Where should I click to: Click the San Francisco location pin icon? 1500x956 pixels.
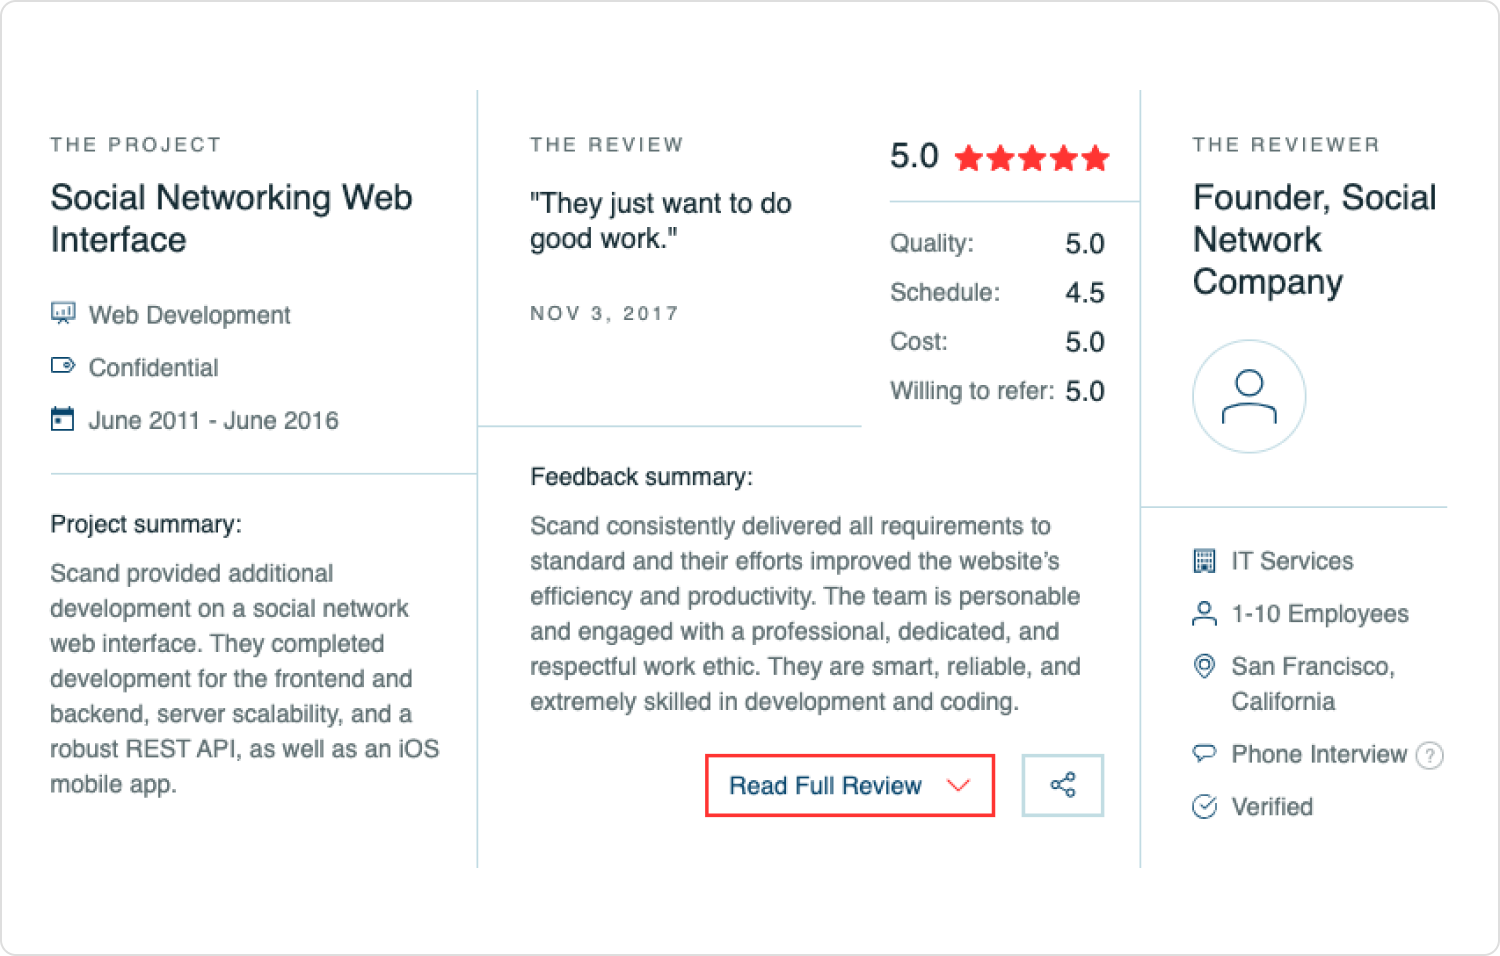(1205, 666)
